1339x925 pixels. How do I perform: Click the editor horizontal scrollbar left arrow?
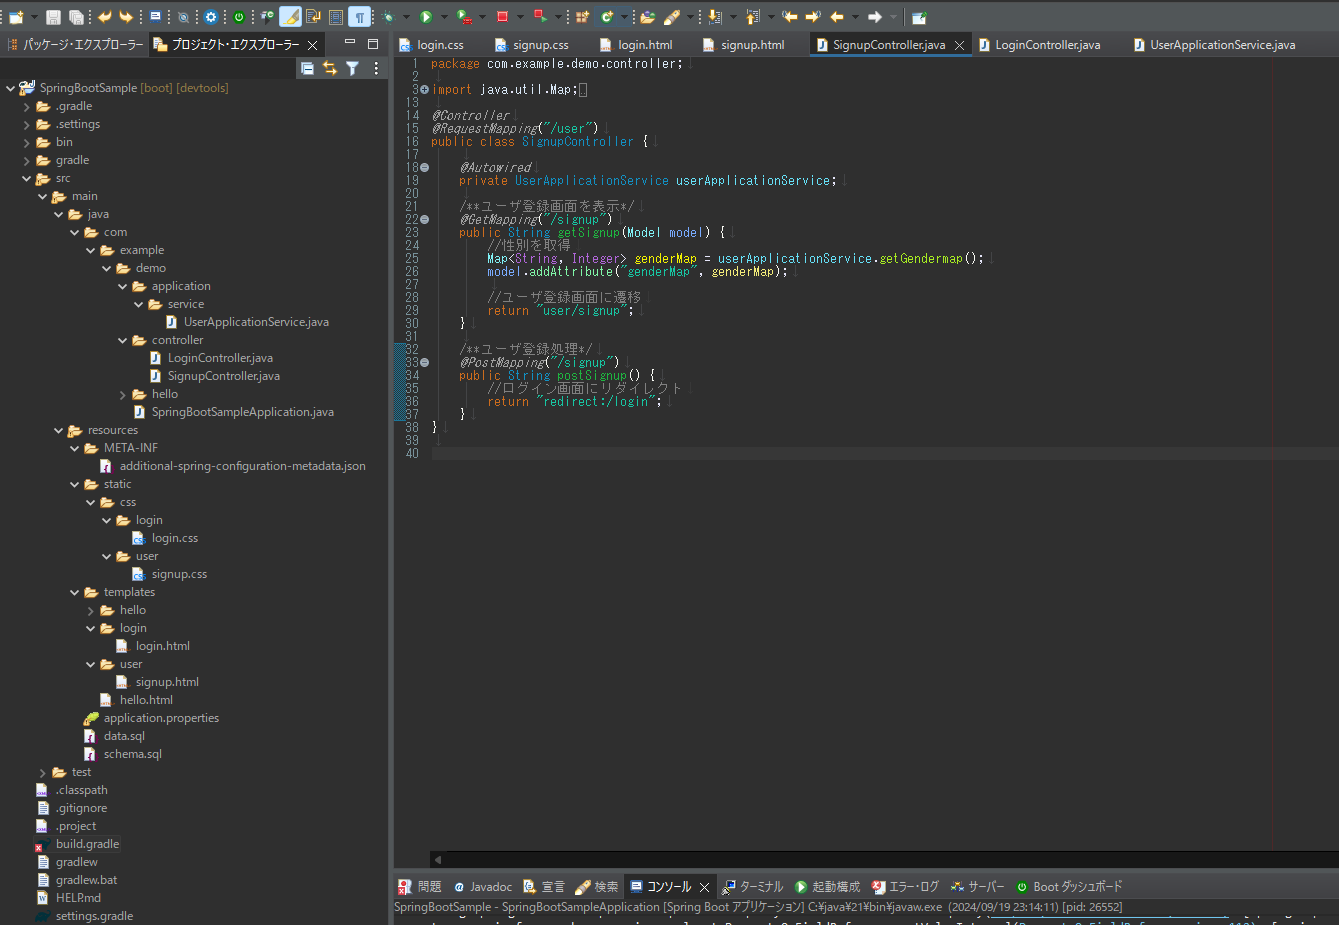[437, 859]
